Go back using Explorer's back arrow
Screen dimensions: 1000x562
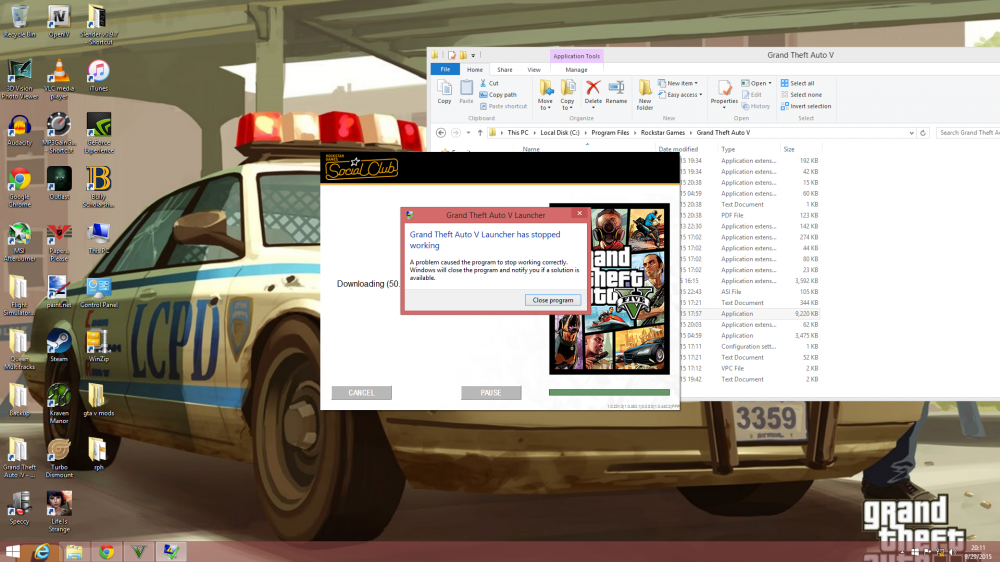(x=441, y=133)
